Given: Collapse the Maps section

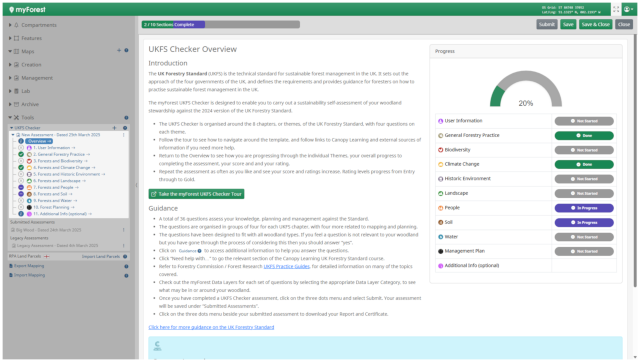Looking at the screenshot, I should tap(10, 51).
